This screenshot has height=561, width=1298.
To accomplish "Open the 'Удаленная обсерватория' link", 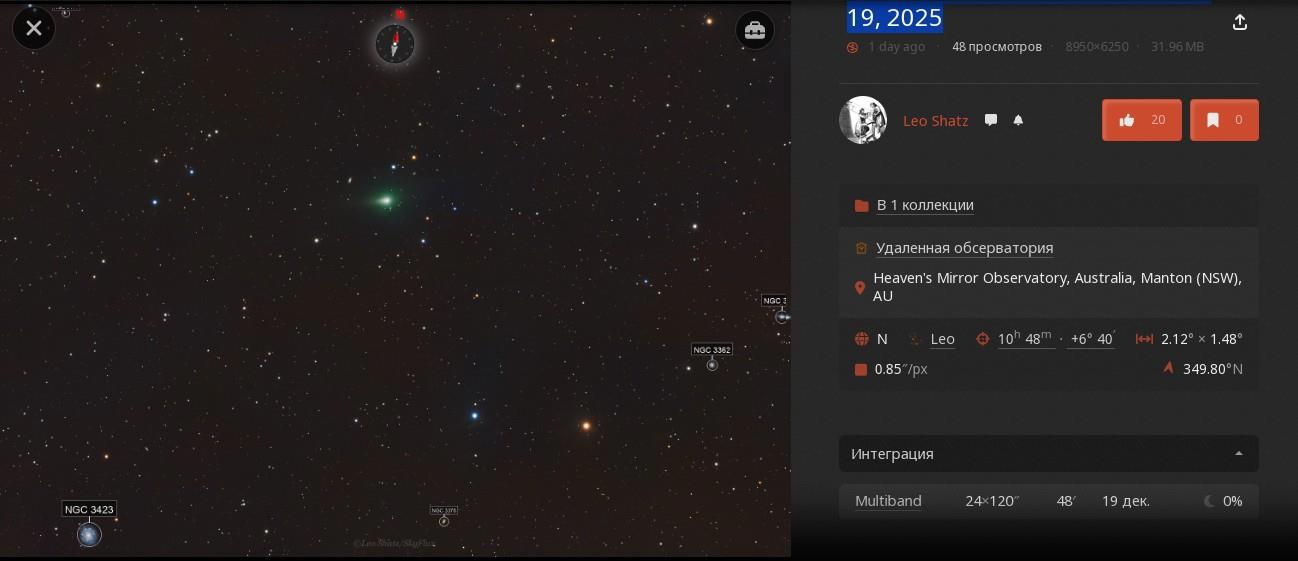I will pos(964,248).
